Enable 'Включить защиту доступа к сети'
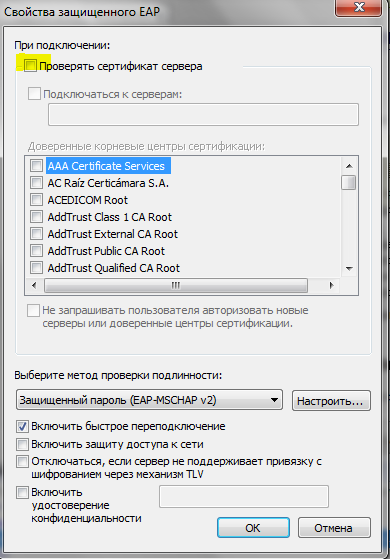The width and height of the screenshot is (390, 559). (x=22, y=444)
